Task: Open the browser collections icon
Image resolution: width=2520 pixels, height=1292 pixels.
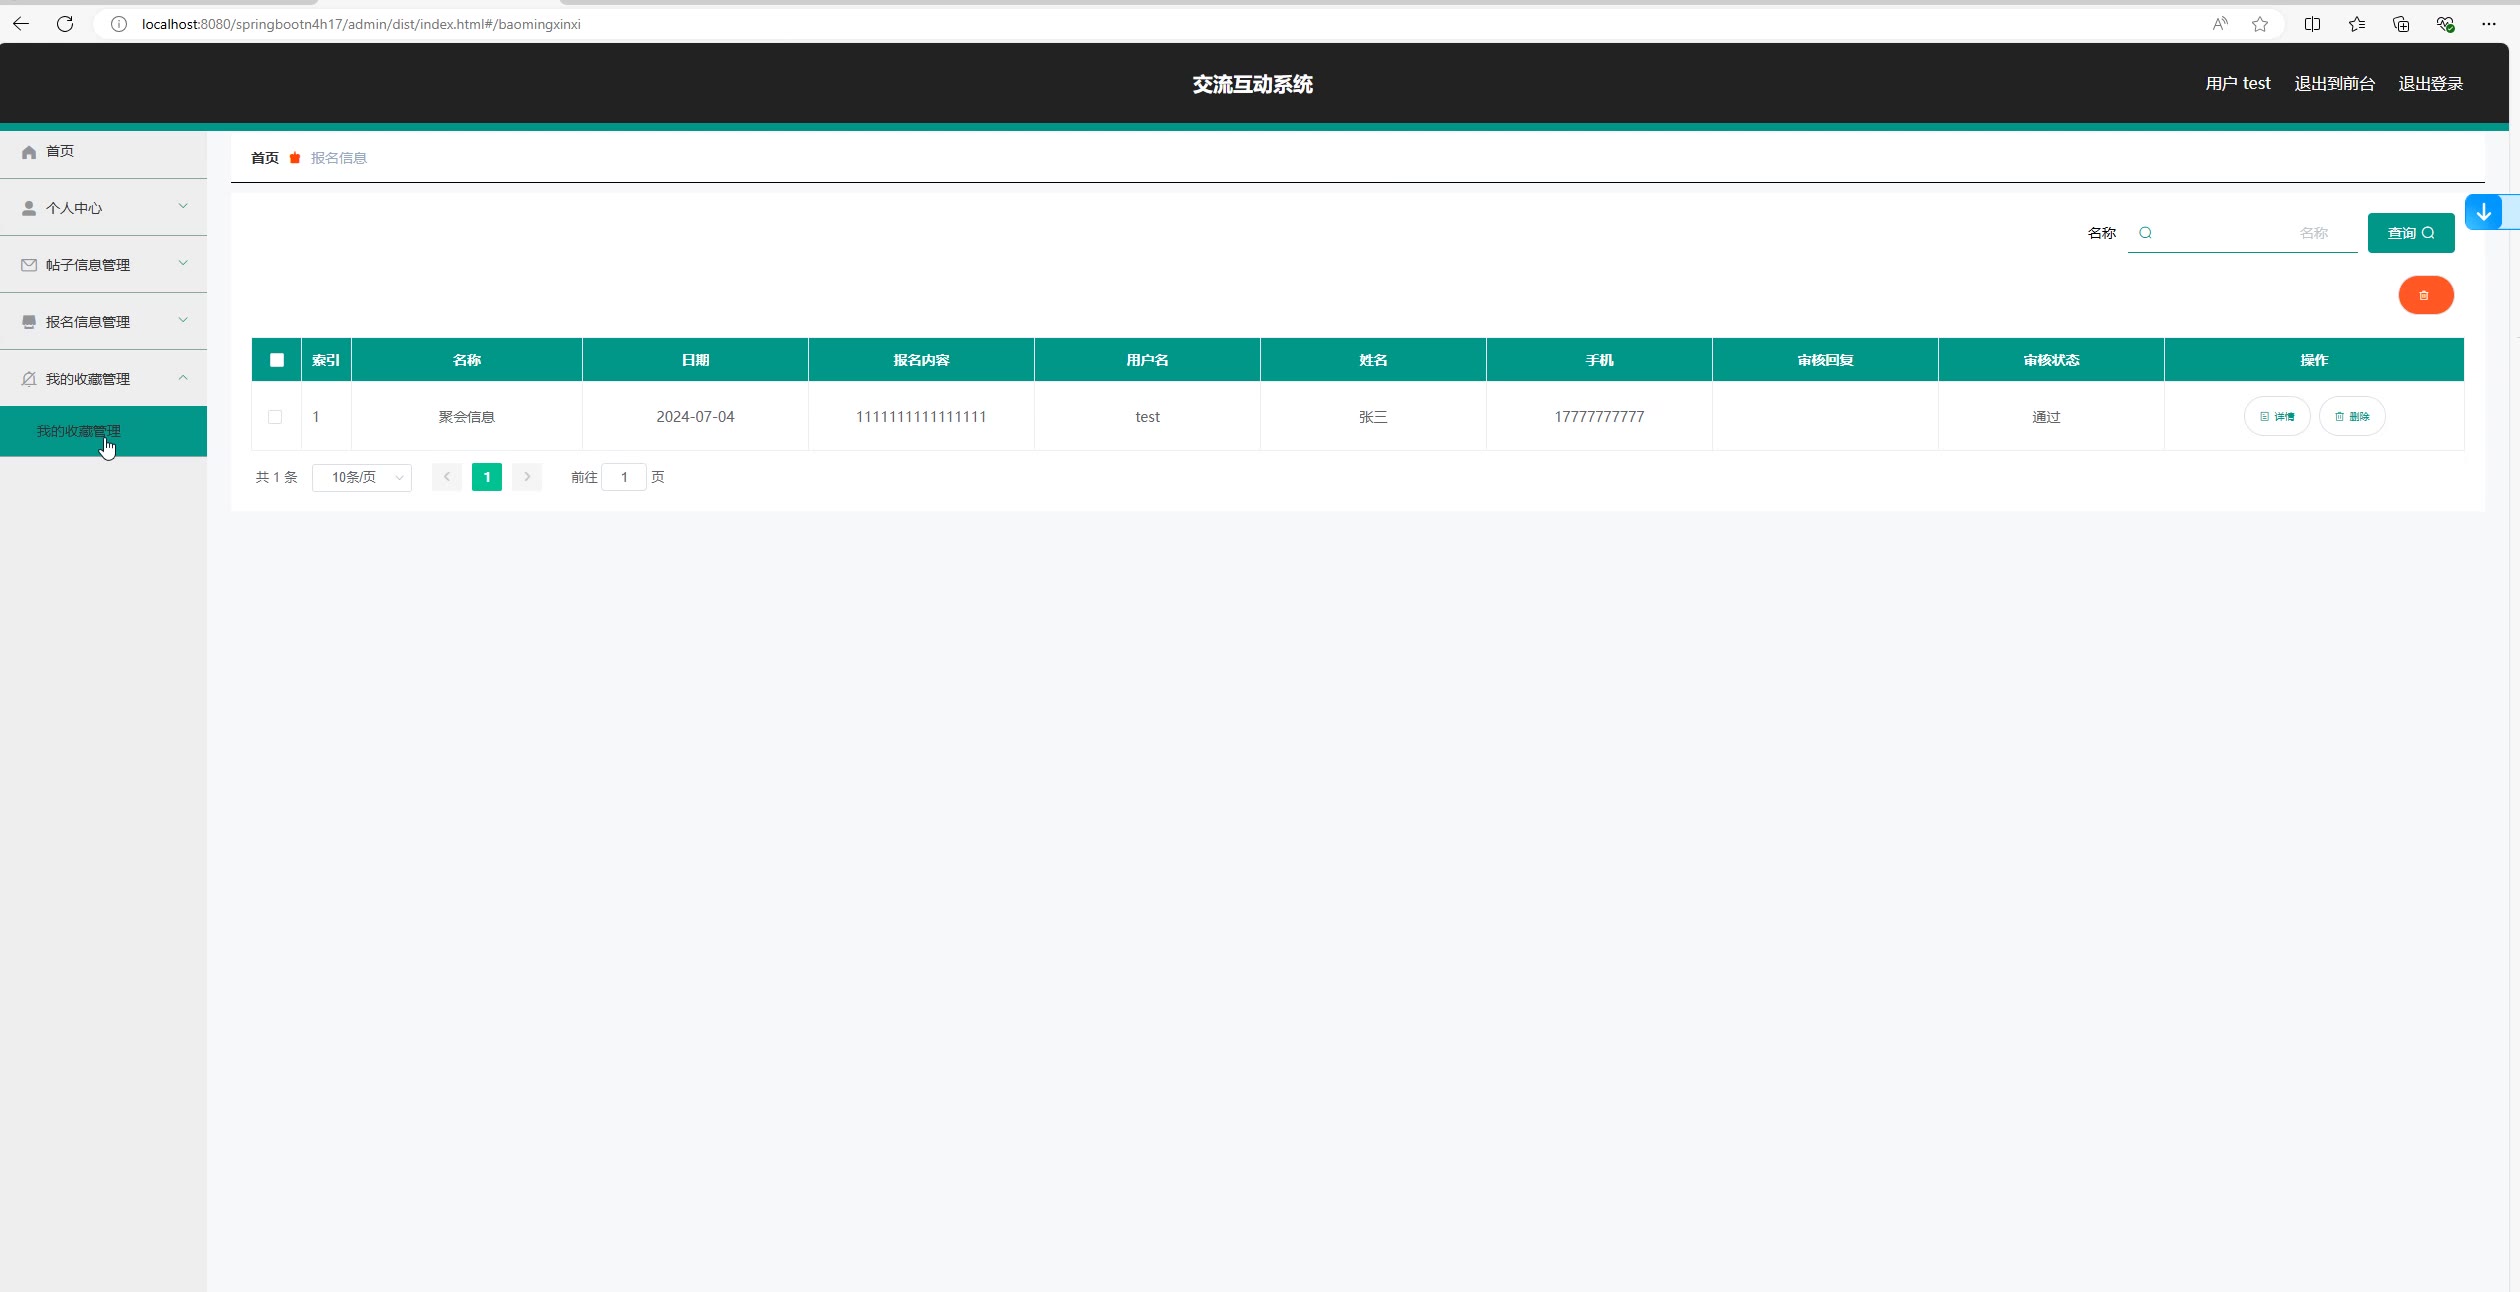Action: 2400,24
